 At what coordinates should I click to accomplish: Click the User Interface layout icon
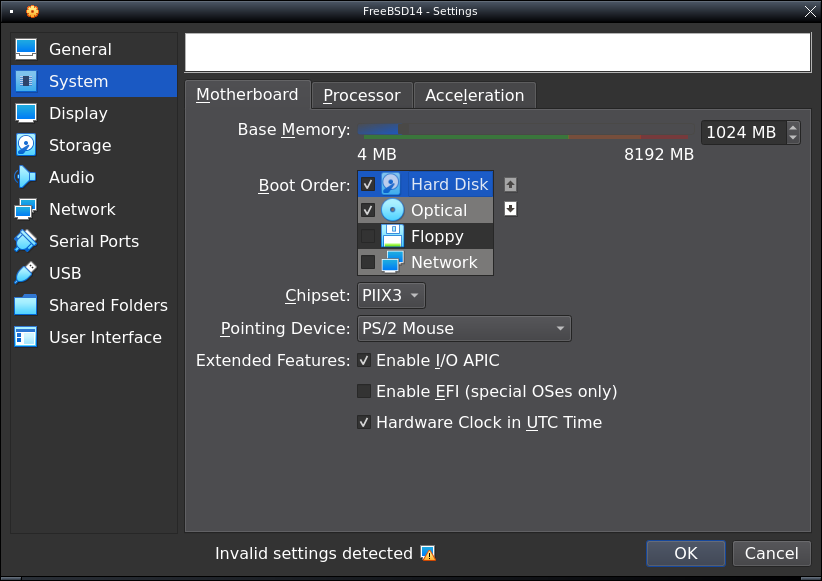pyautogui.click(x=26, y=337)
